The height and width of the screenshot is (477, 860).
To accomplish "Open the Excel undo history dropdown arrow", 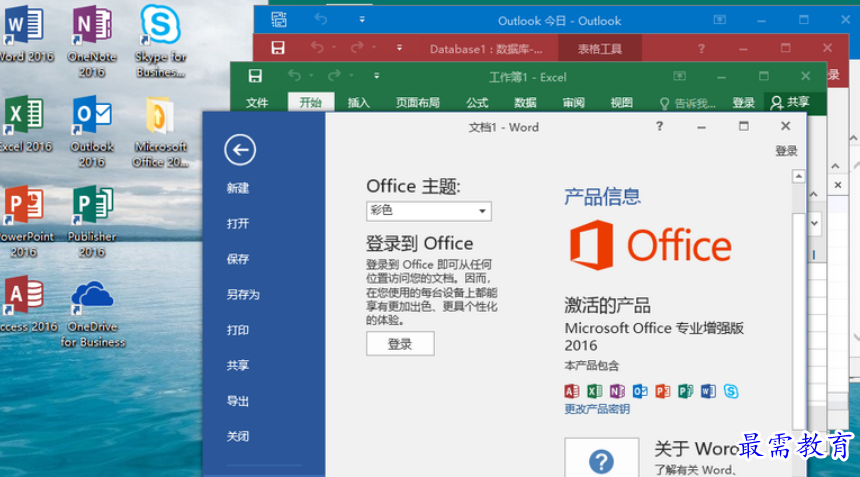I will coord(311,76).
